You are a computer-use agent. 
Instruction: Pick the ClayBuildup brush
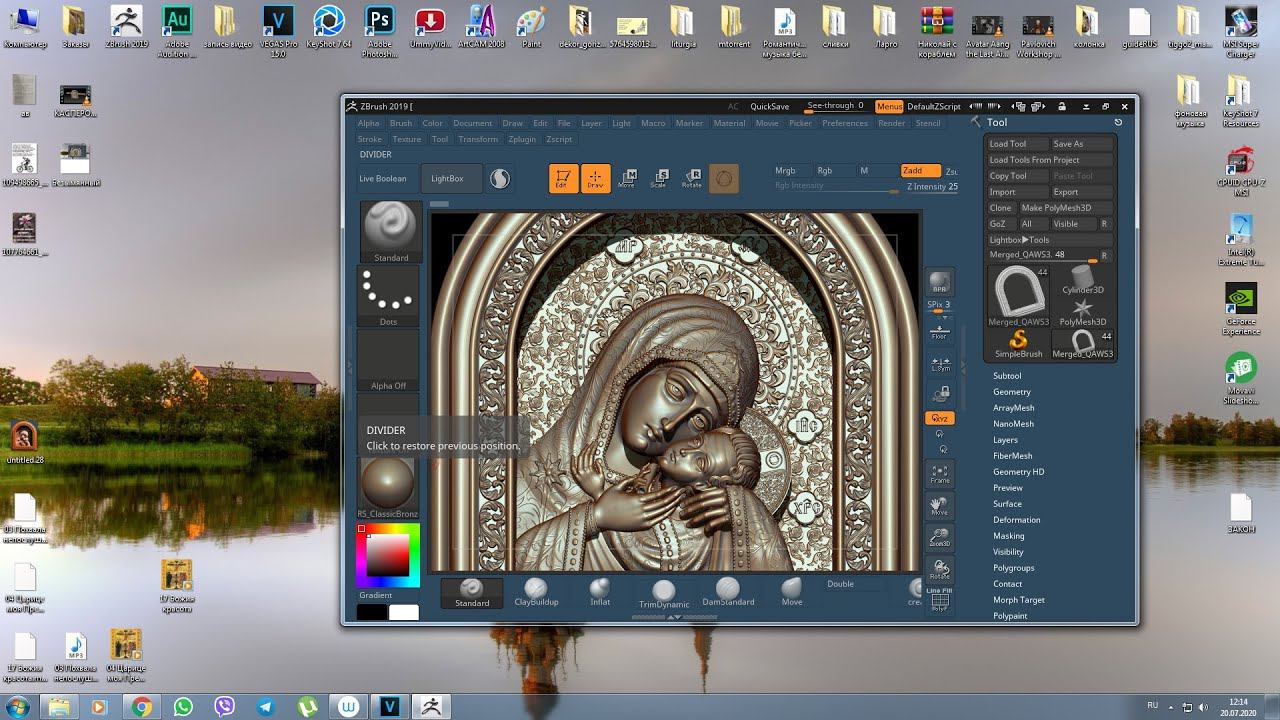(536, 591)
